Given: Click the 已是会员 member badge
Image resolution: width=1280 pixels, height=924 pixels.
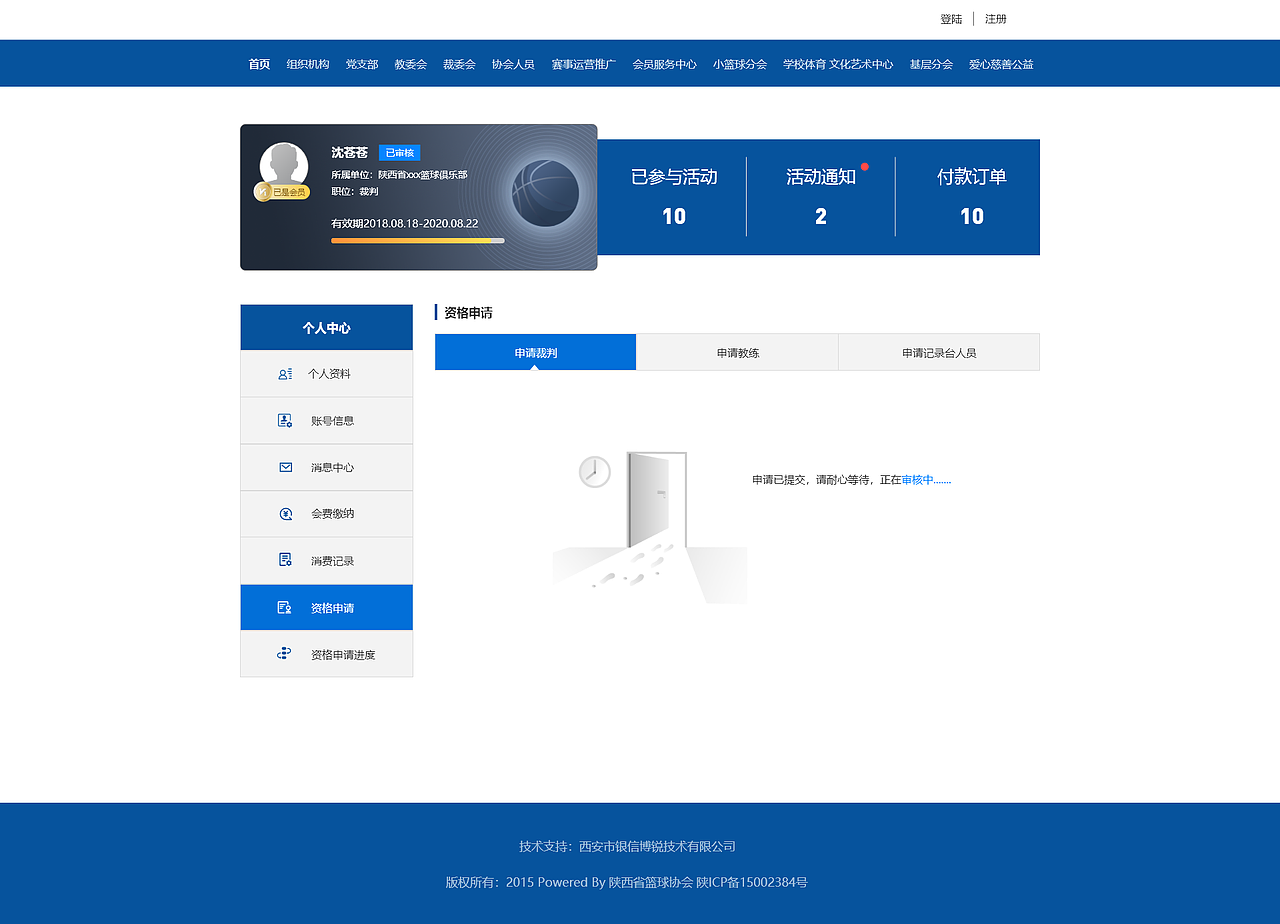Looking at the screenshot, I should coord(282,192).
